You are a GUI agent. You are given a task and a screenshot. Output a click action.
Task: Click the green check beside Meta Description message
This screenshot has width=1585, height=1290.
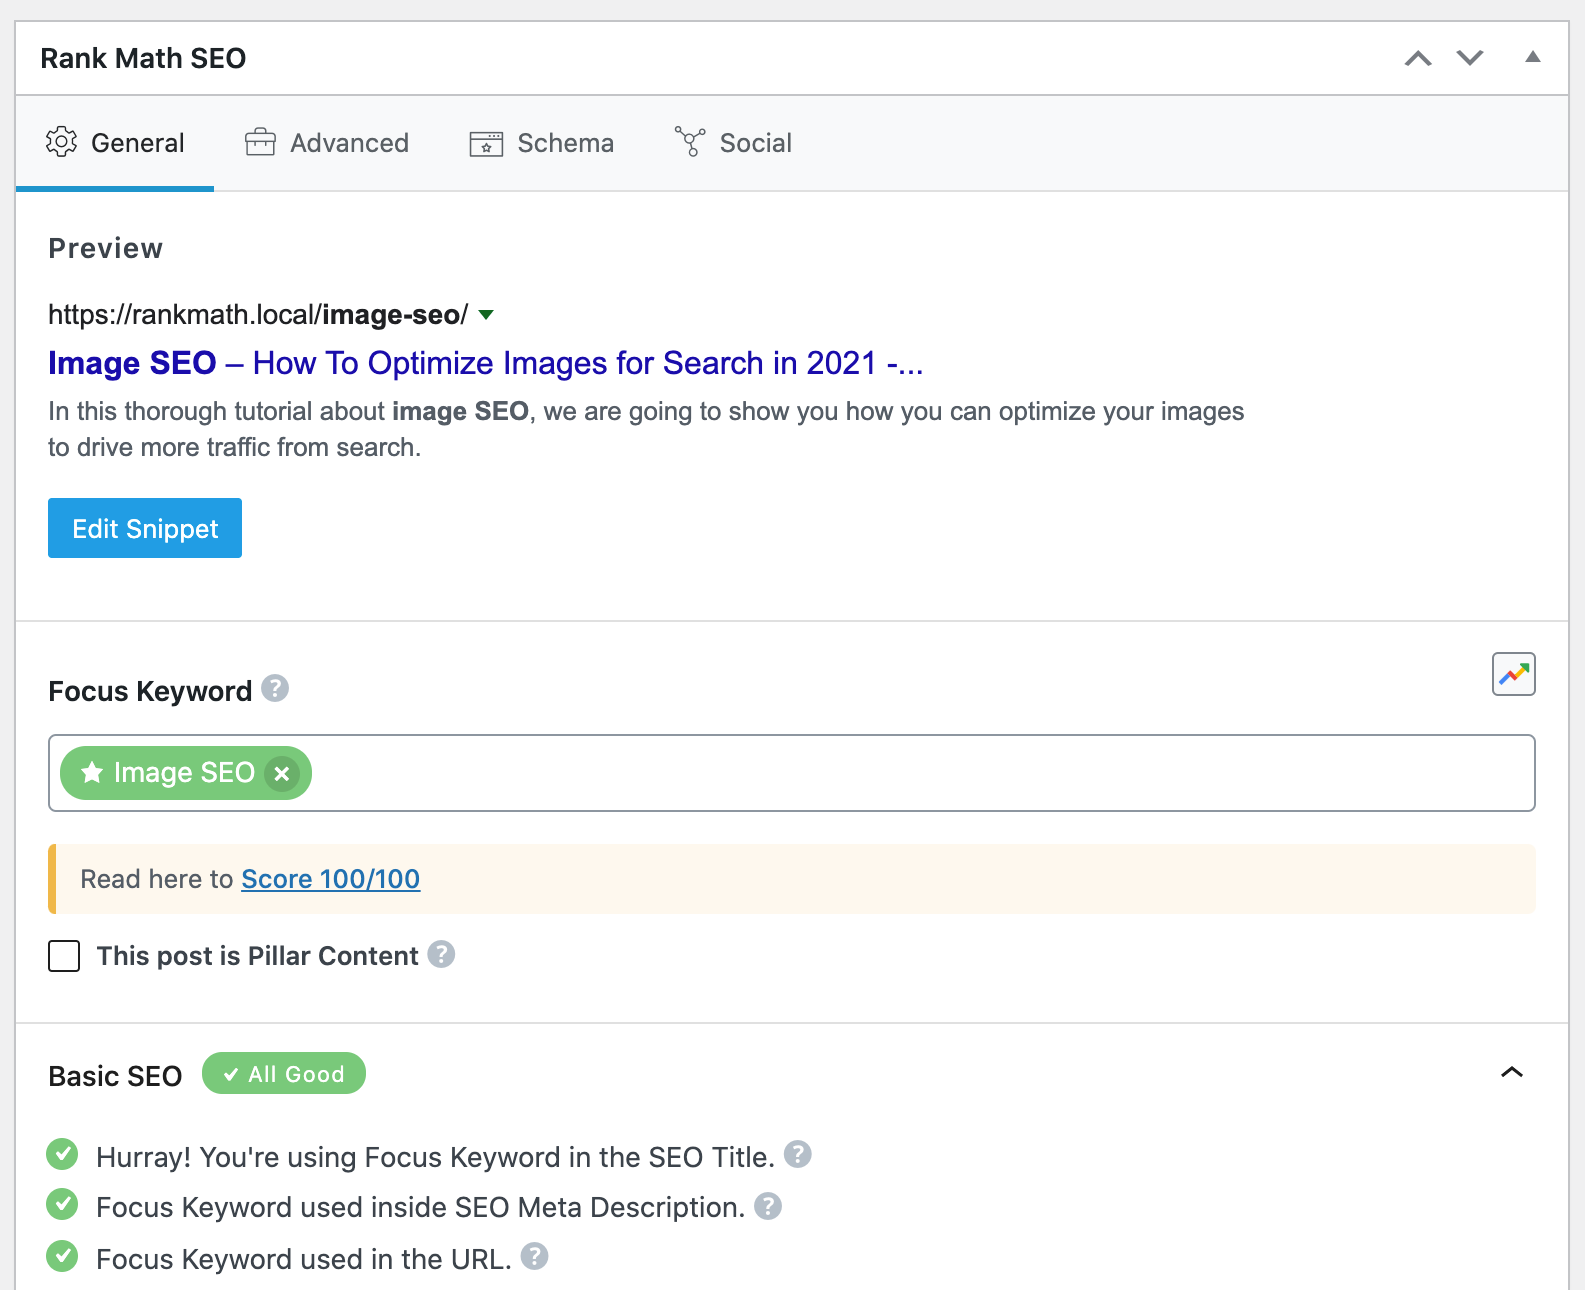(62, 1204)
